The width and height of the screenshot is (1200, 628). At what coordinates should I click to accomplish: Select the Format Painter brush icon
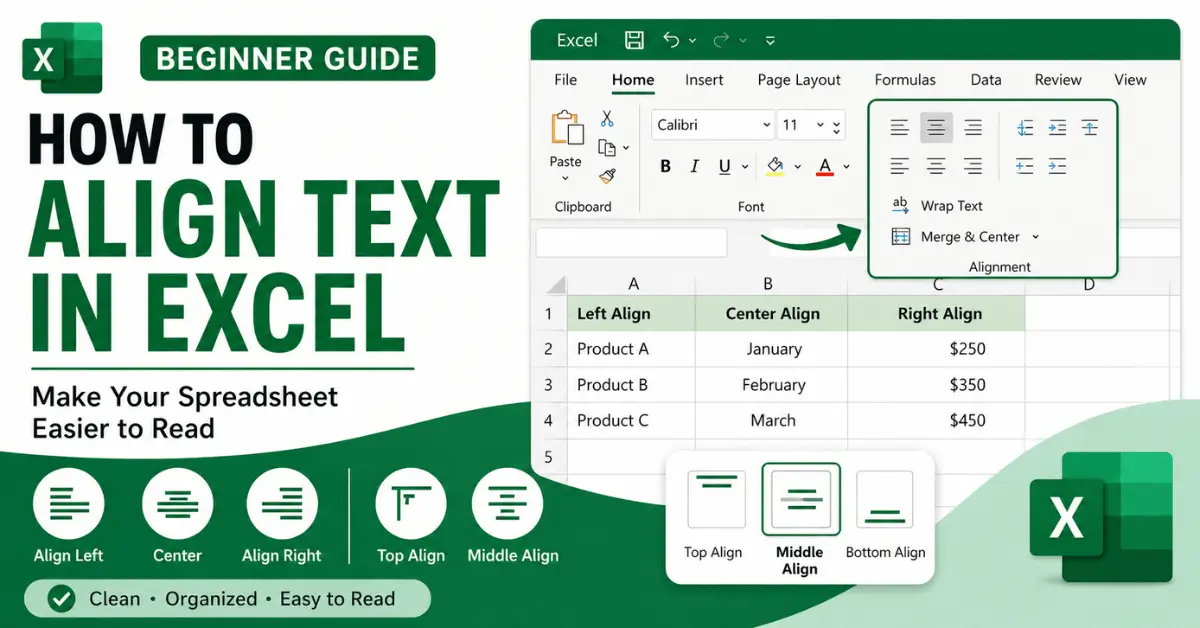coord(607,176)
